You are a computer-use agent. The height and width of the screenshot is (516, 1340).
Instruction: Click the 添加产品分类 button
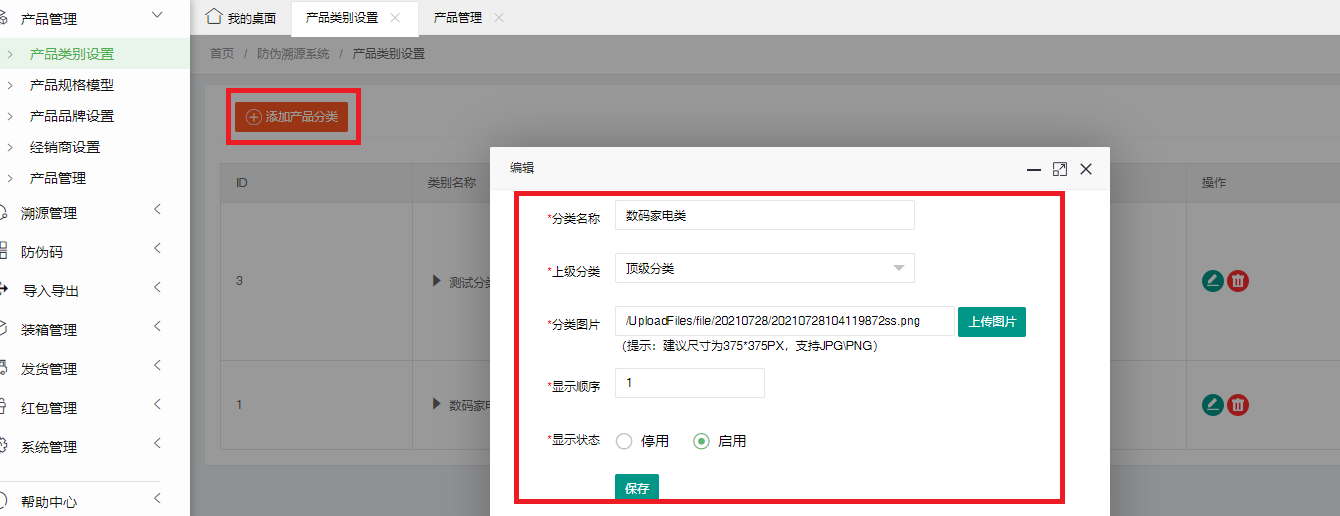[x=292, y=117]
